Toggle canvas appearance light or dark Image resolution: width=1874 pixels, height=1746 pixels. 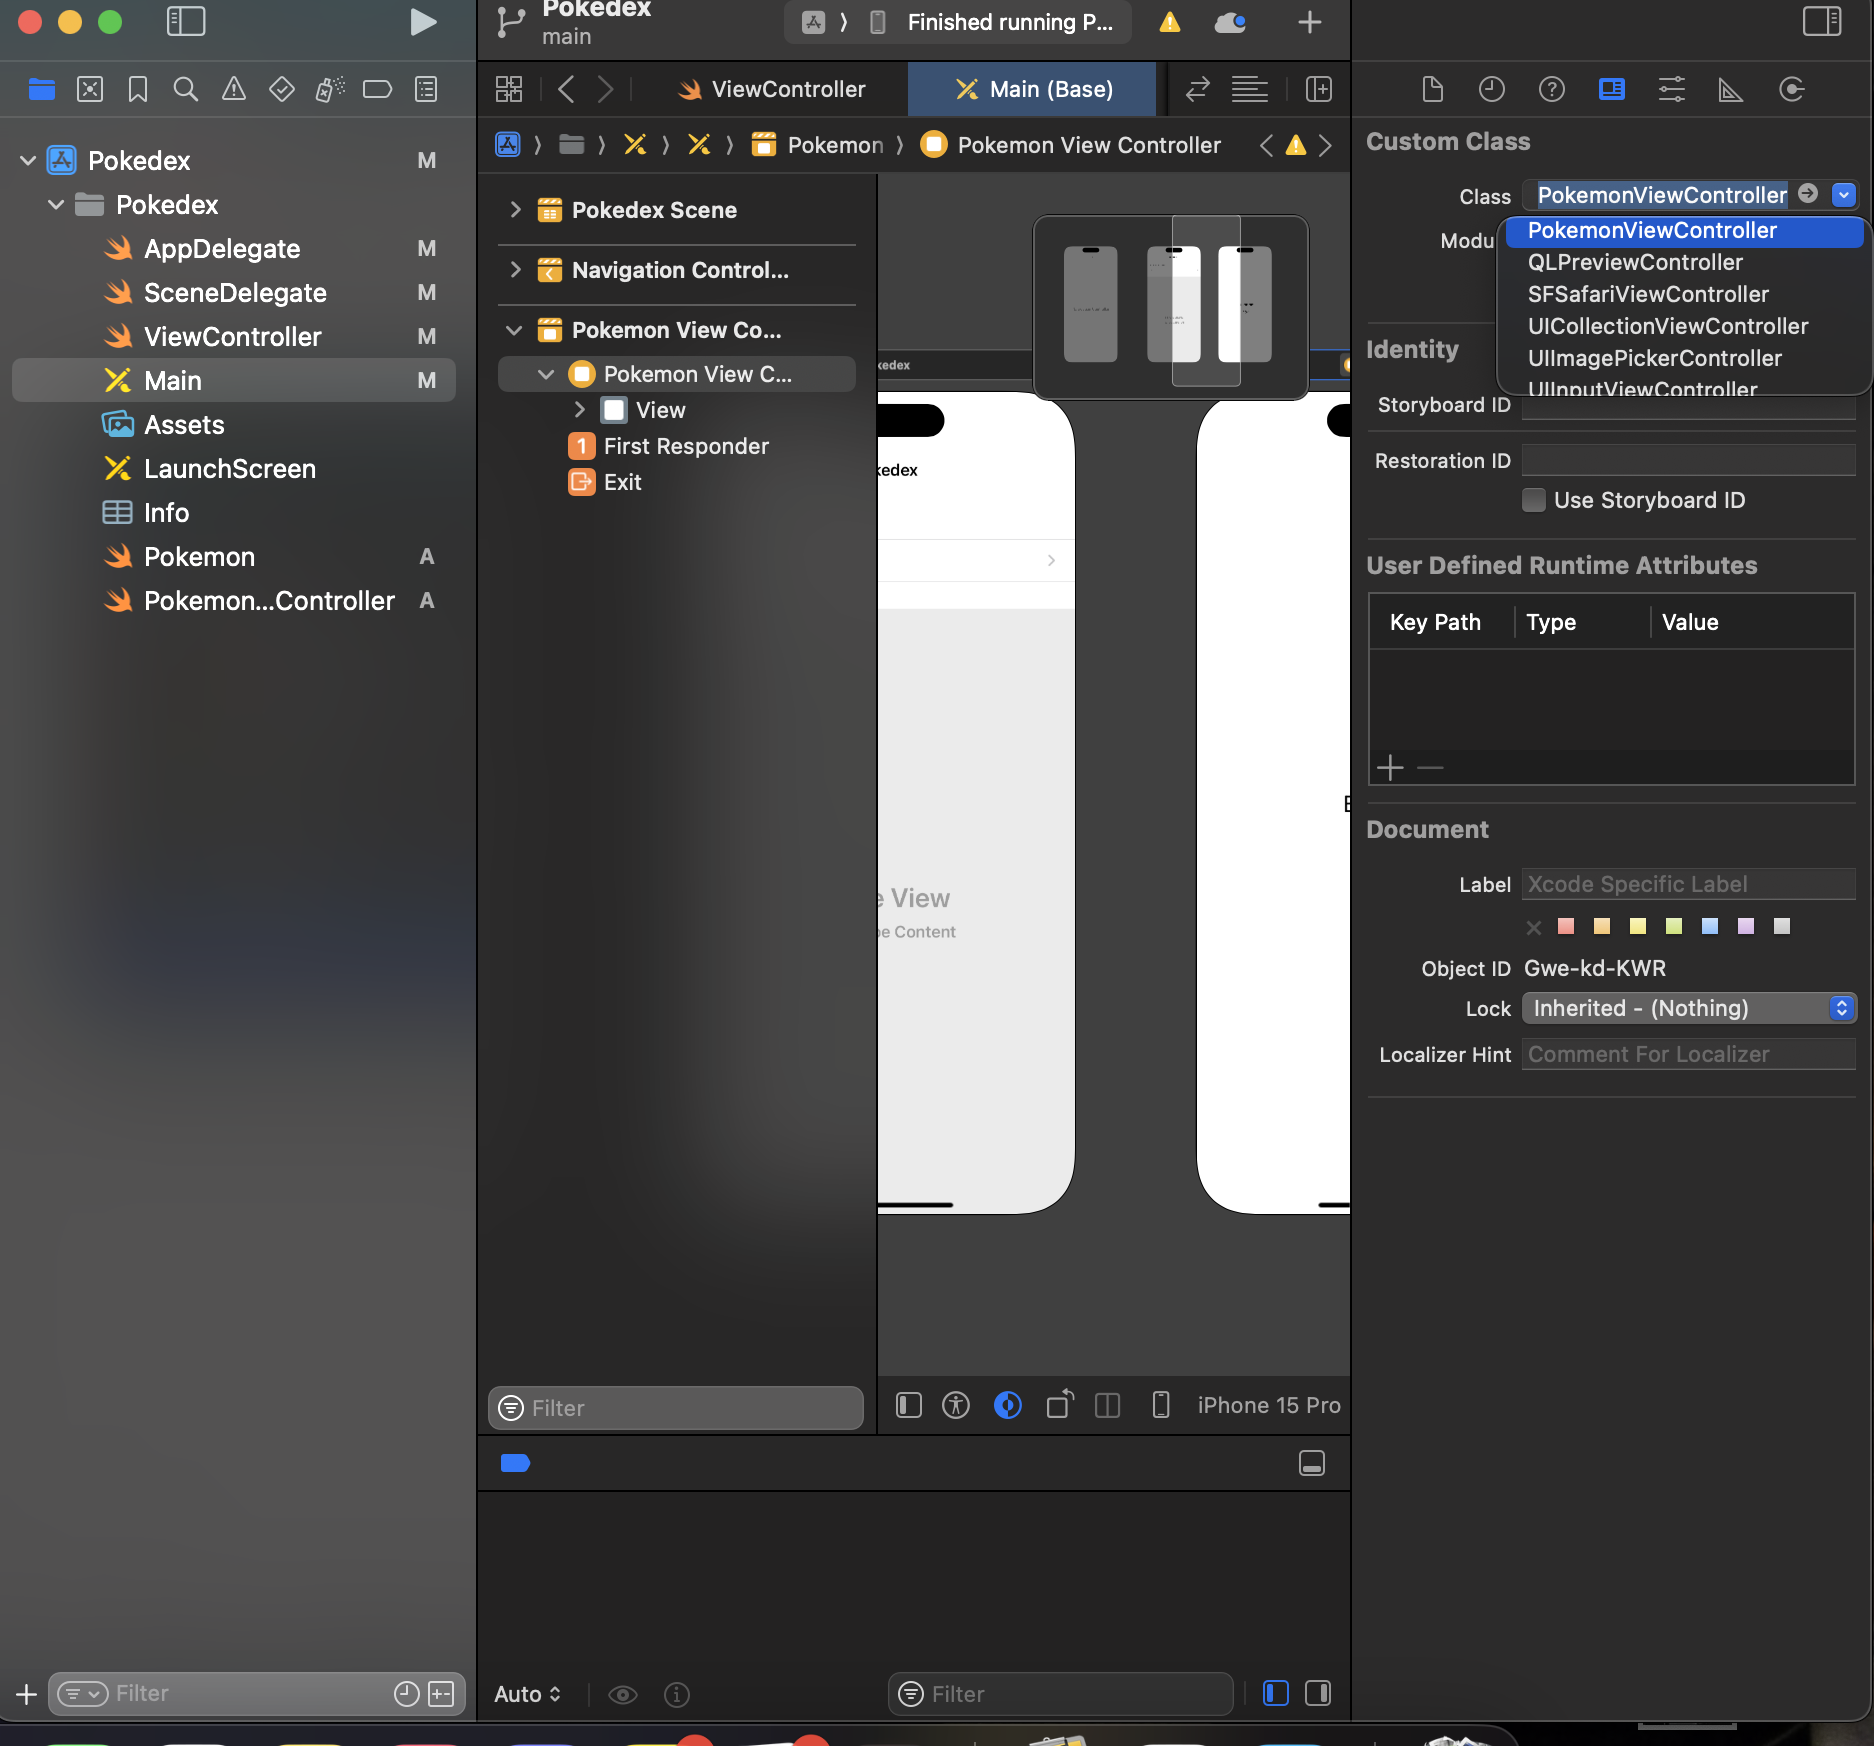click(x=1008, y=1405)
